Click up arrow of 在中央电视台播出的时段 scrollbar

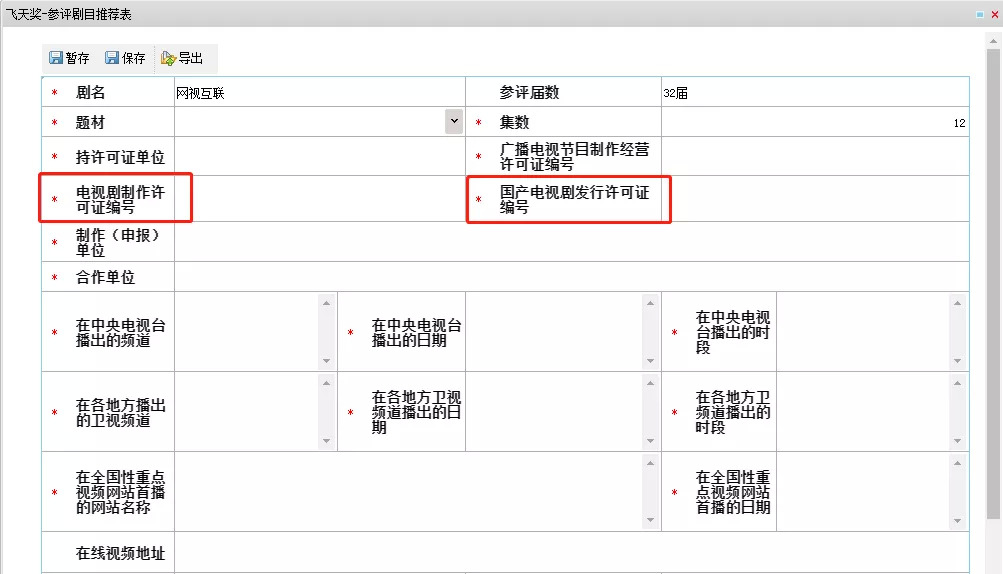(958, 303)
